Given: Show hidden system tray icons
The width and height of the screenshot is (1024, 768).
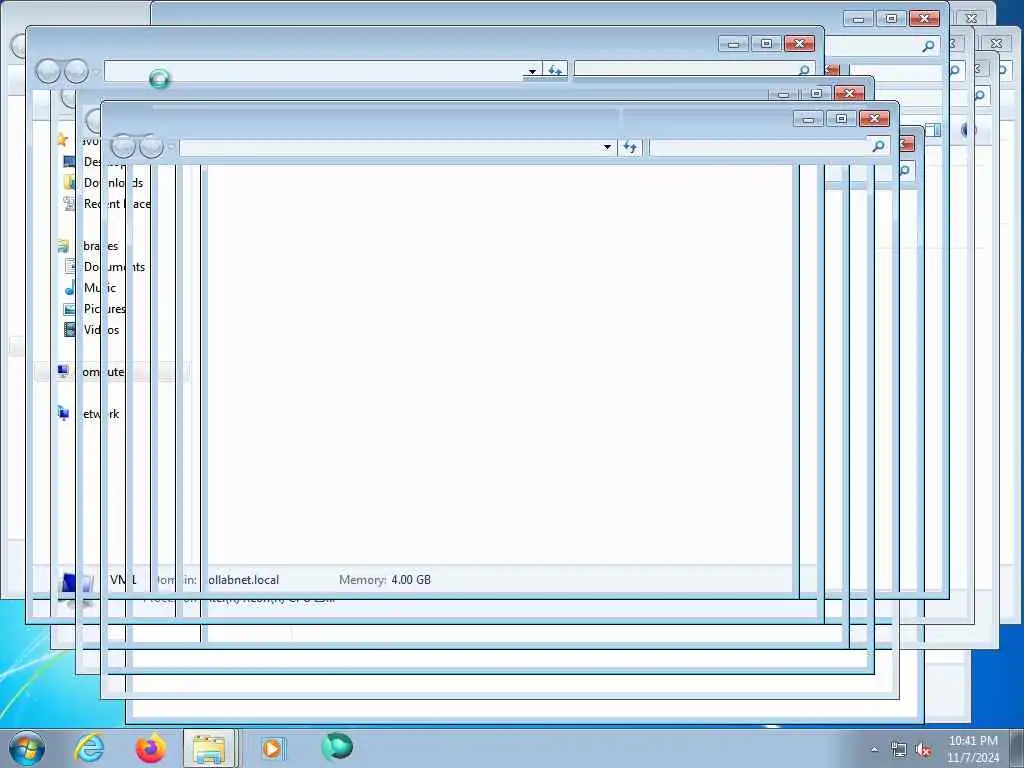Looking at the screenshot, I should [874, 749].
